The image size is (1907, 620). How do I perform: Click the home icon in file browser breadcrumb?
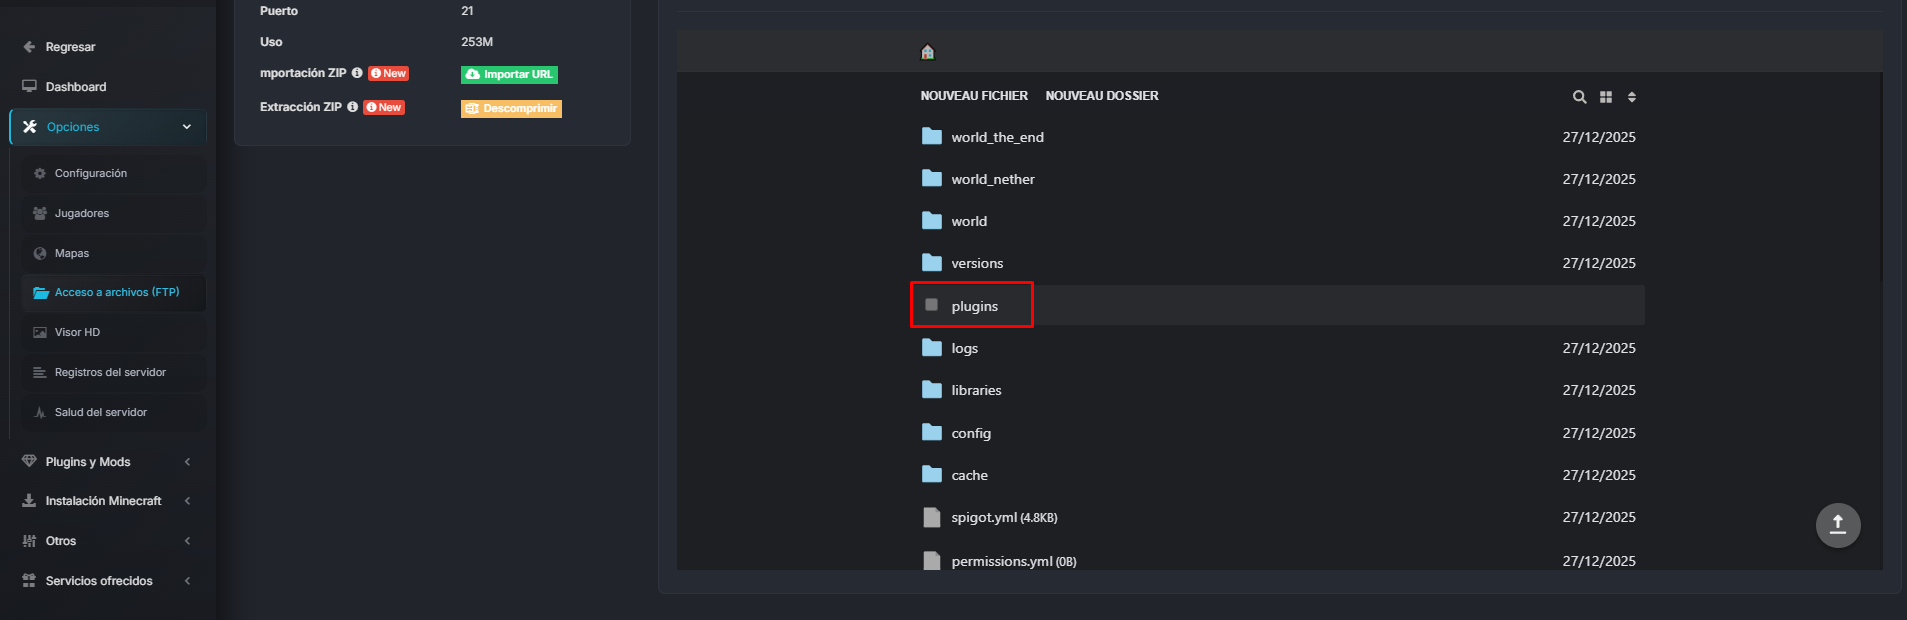coord(927,52)
